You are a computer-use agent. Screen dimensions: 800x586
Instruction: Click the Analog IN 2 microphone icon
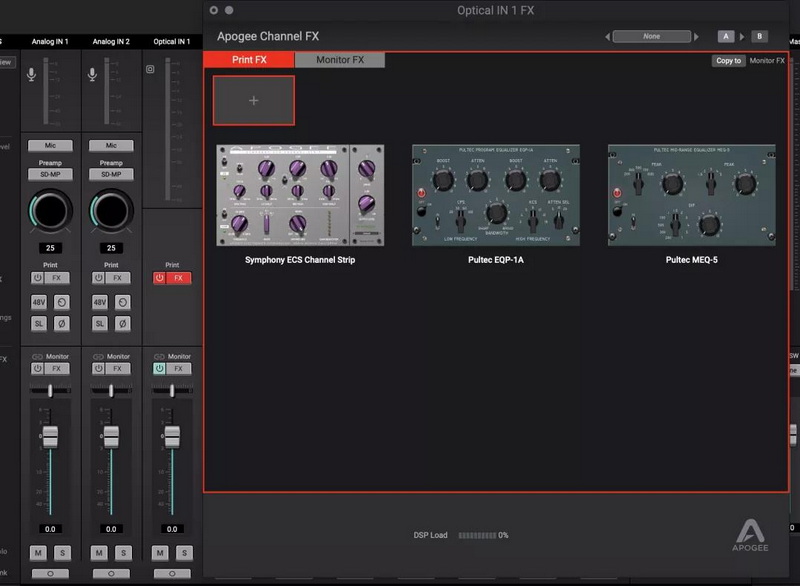click(92, 74)
